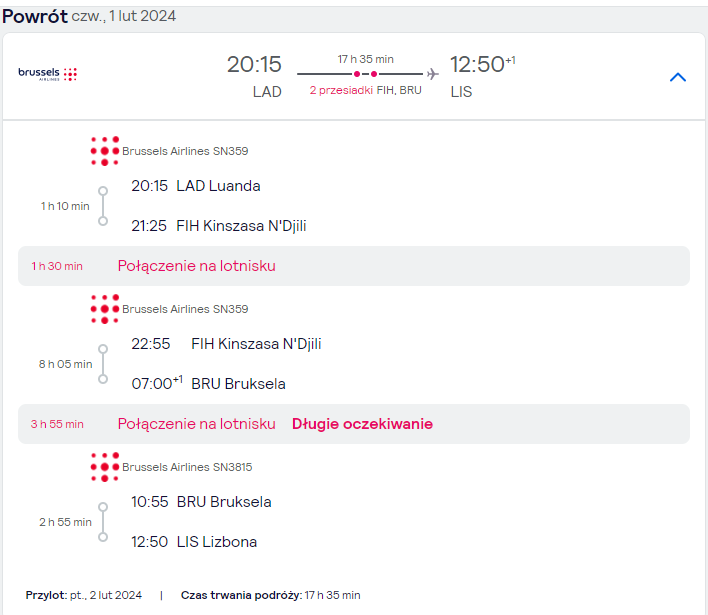Click the Brussels Airlines logo in header
Viewport: 708px width, 615px height.
click(48, 74)
